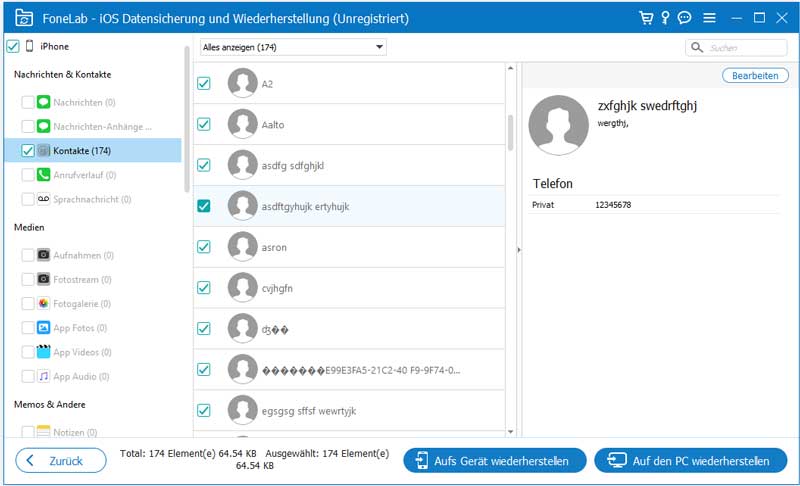Click the sidebar vertical scrollbar
This screenshot has height=486, width=800.
pos(187,120)
